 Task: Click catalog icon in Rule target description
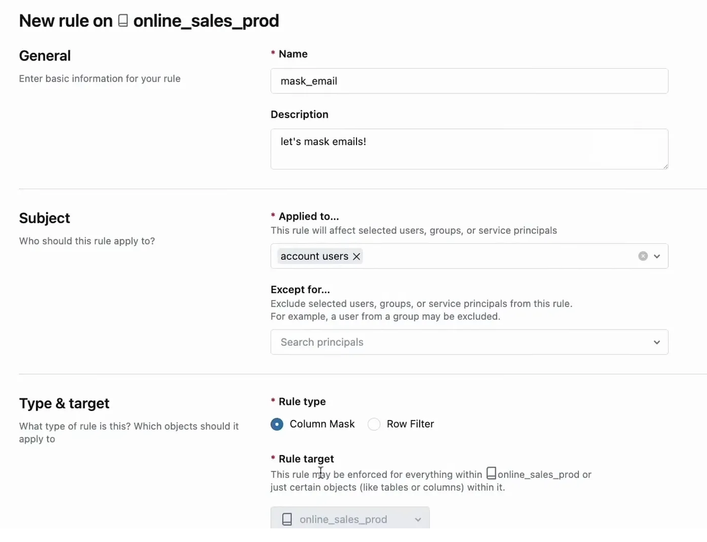pyautogui.click(x=491, y=474)
